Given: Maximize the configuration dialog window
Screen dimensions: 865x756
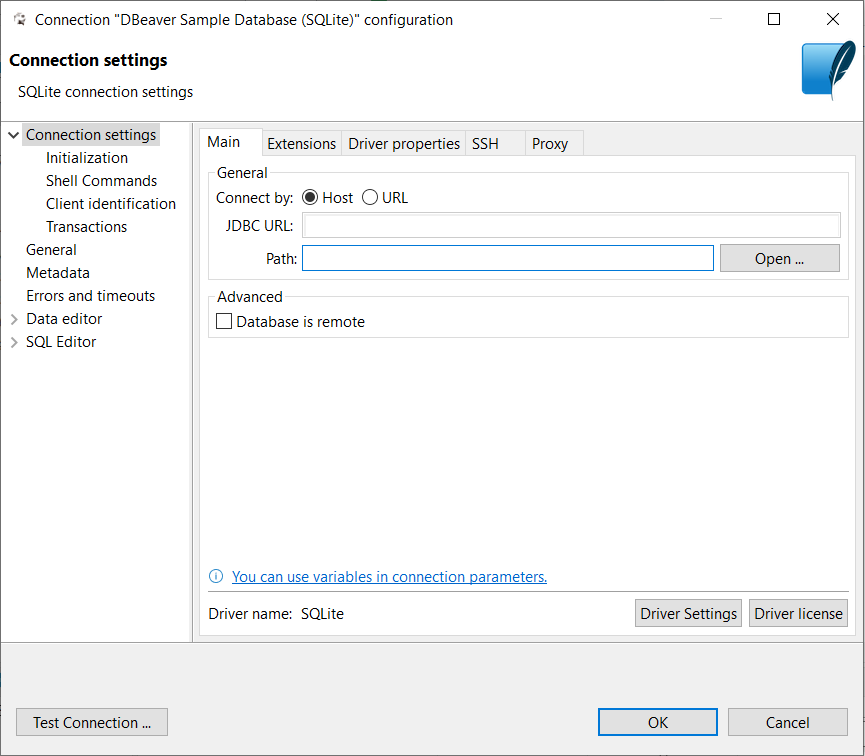Looking at the screenshot, I should click(x=774, y=19).
